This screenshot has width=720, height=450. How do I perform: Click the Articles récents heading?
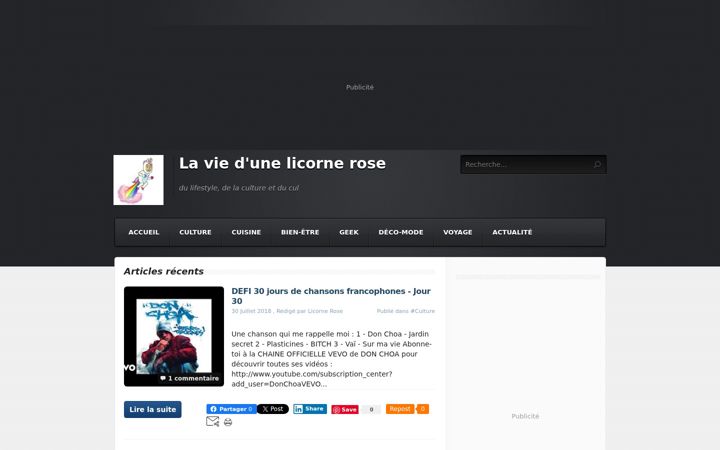coord(163,271)
